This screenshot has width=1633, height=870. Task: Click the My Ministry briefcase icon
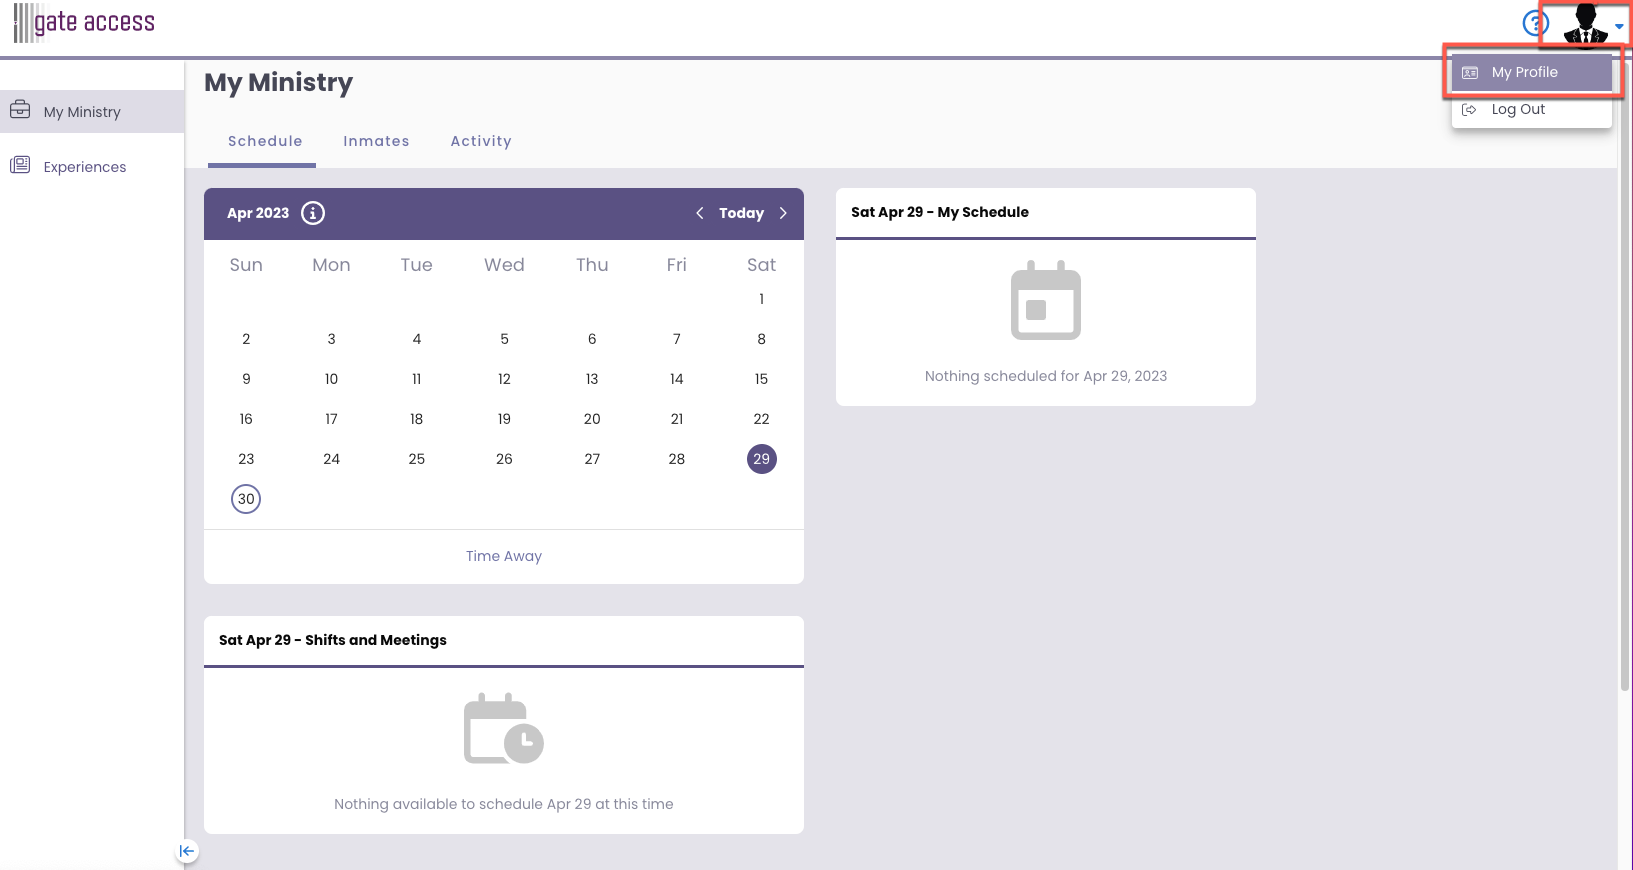click(20, 110)
